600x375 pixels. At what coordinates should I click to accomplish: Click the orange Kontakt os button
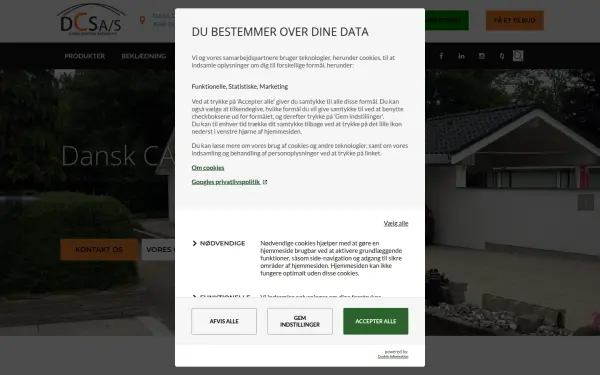[99, 249]
